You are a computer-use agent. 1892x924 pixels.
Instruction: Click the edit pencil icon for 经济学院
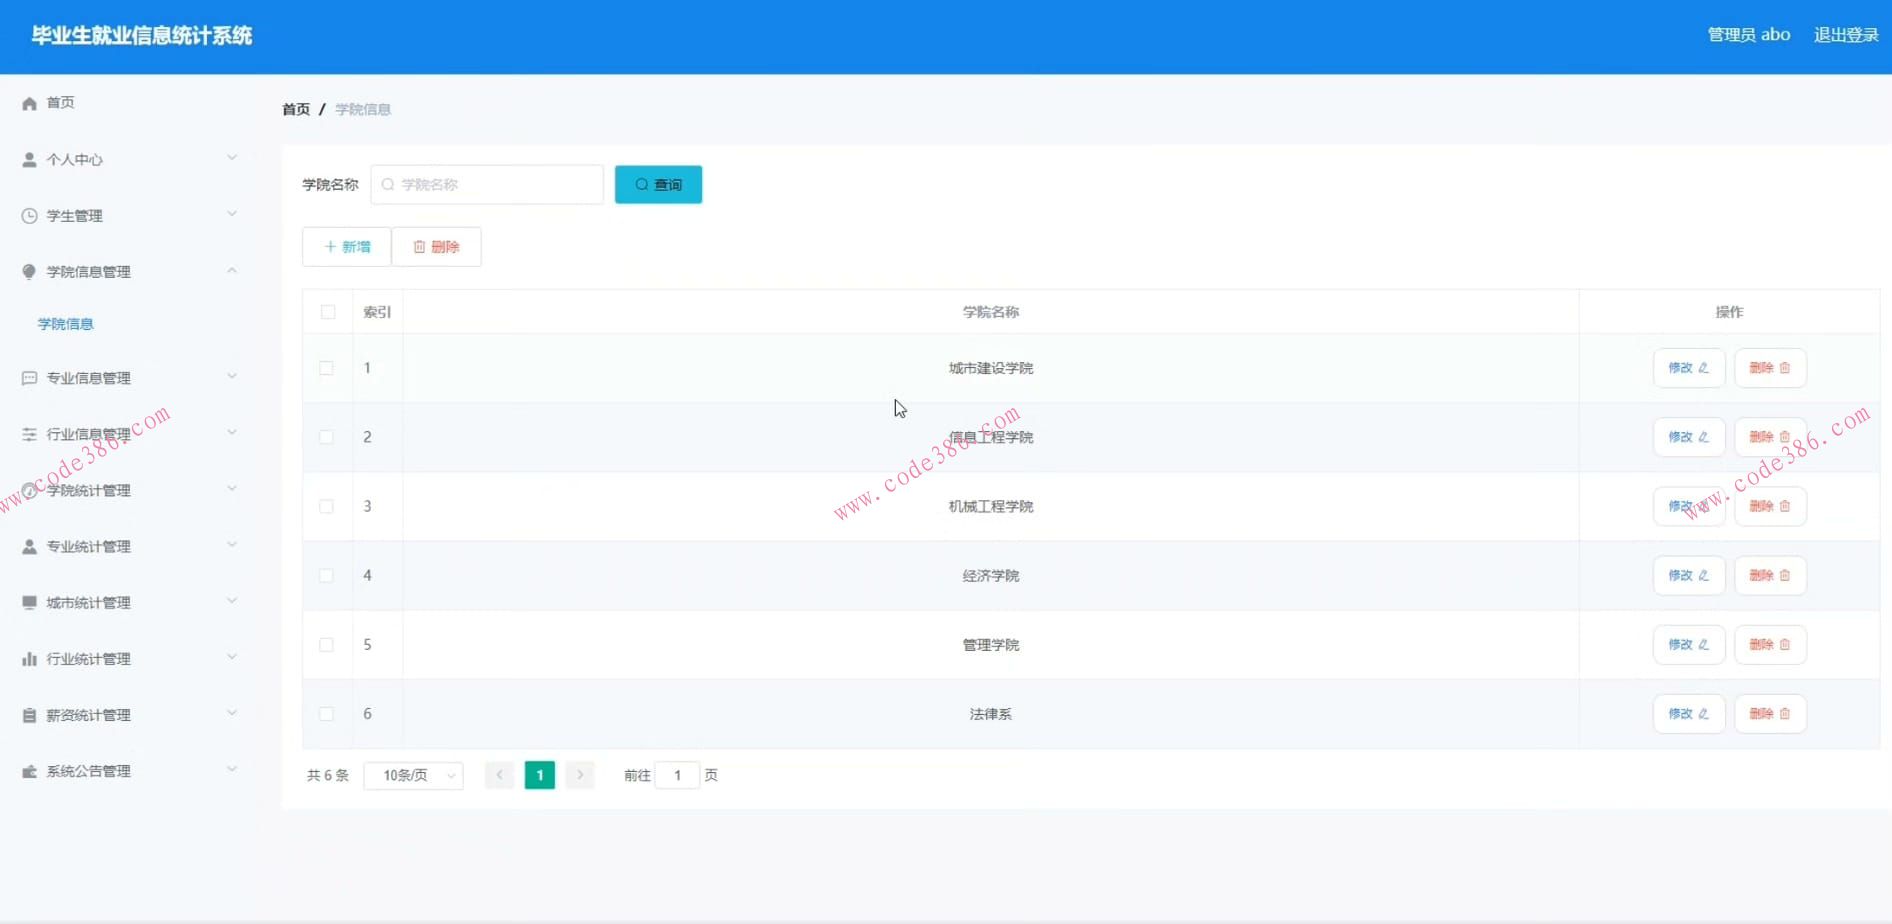coord(1704,575)
